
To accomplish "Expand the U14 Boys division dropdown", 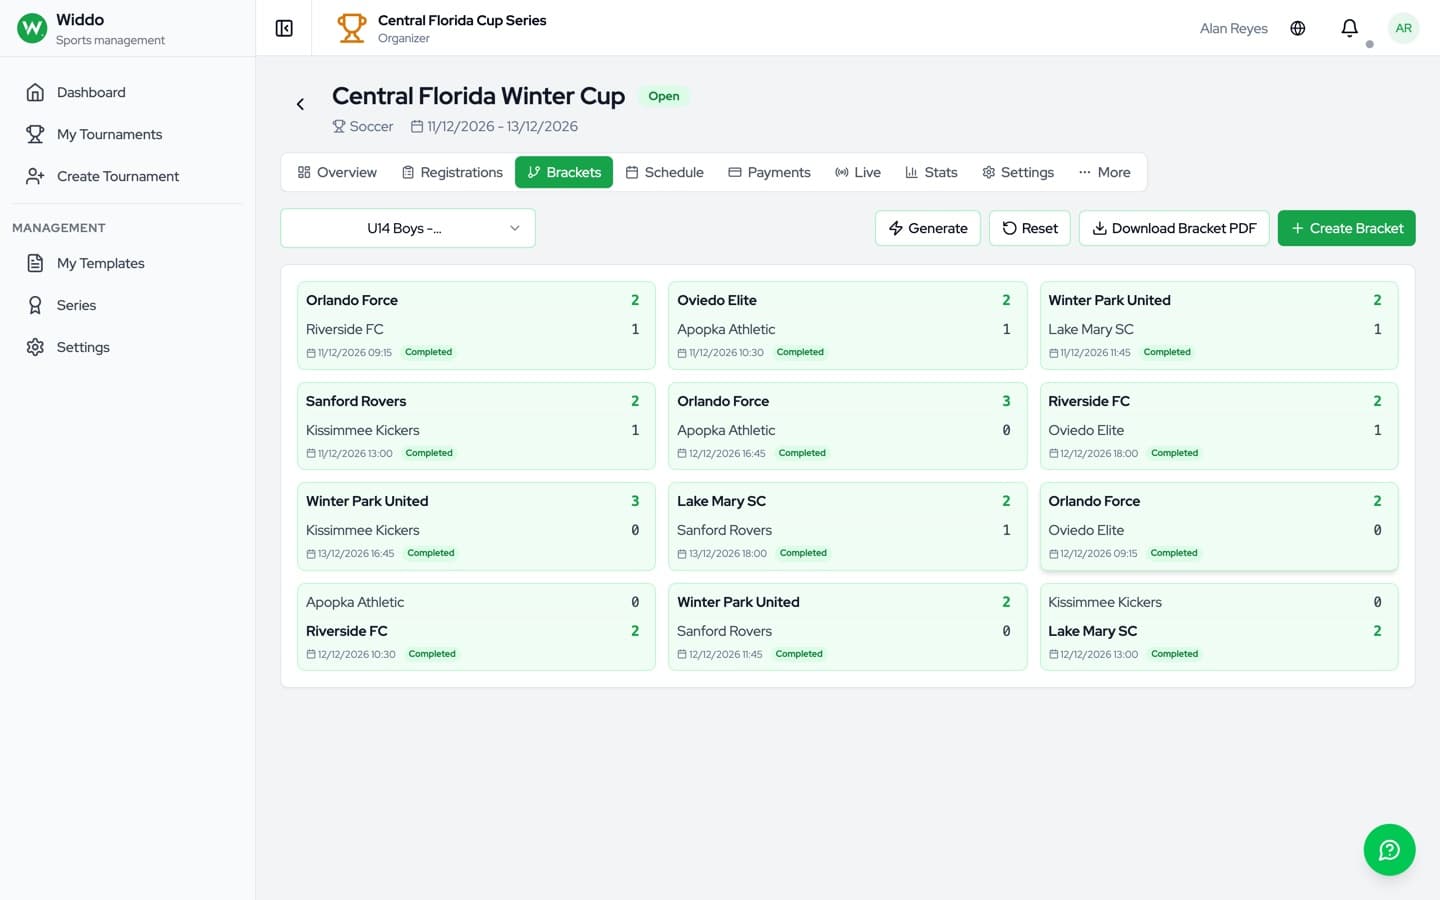I will click(x=408, y=228).
